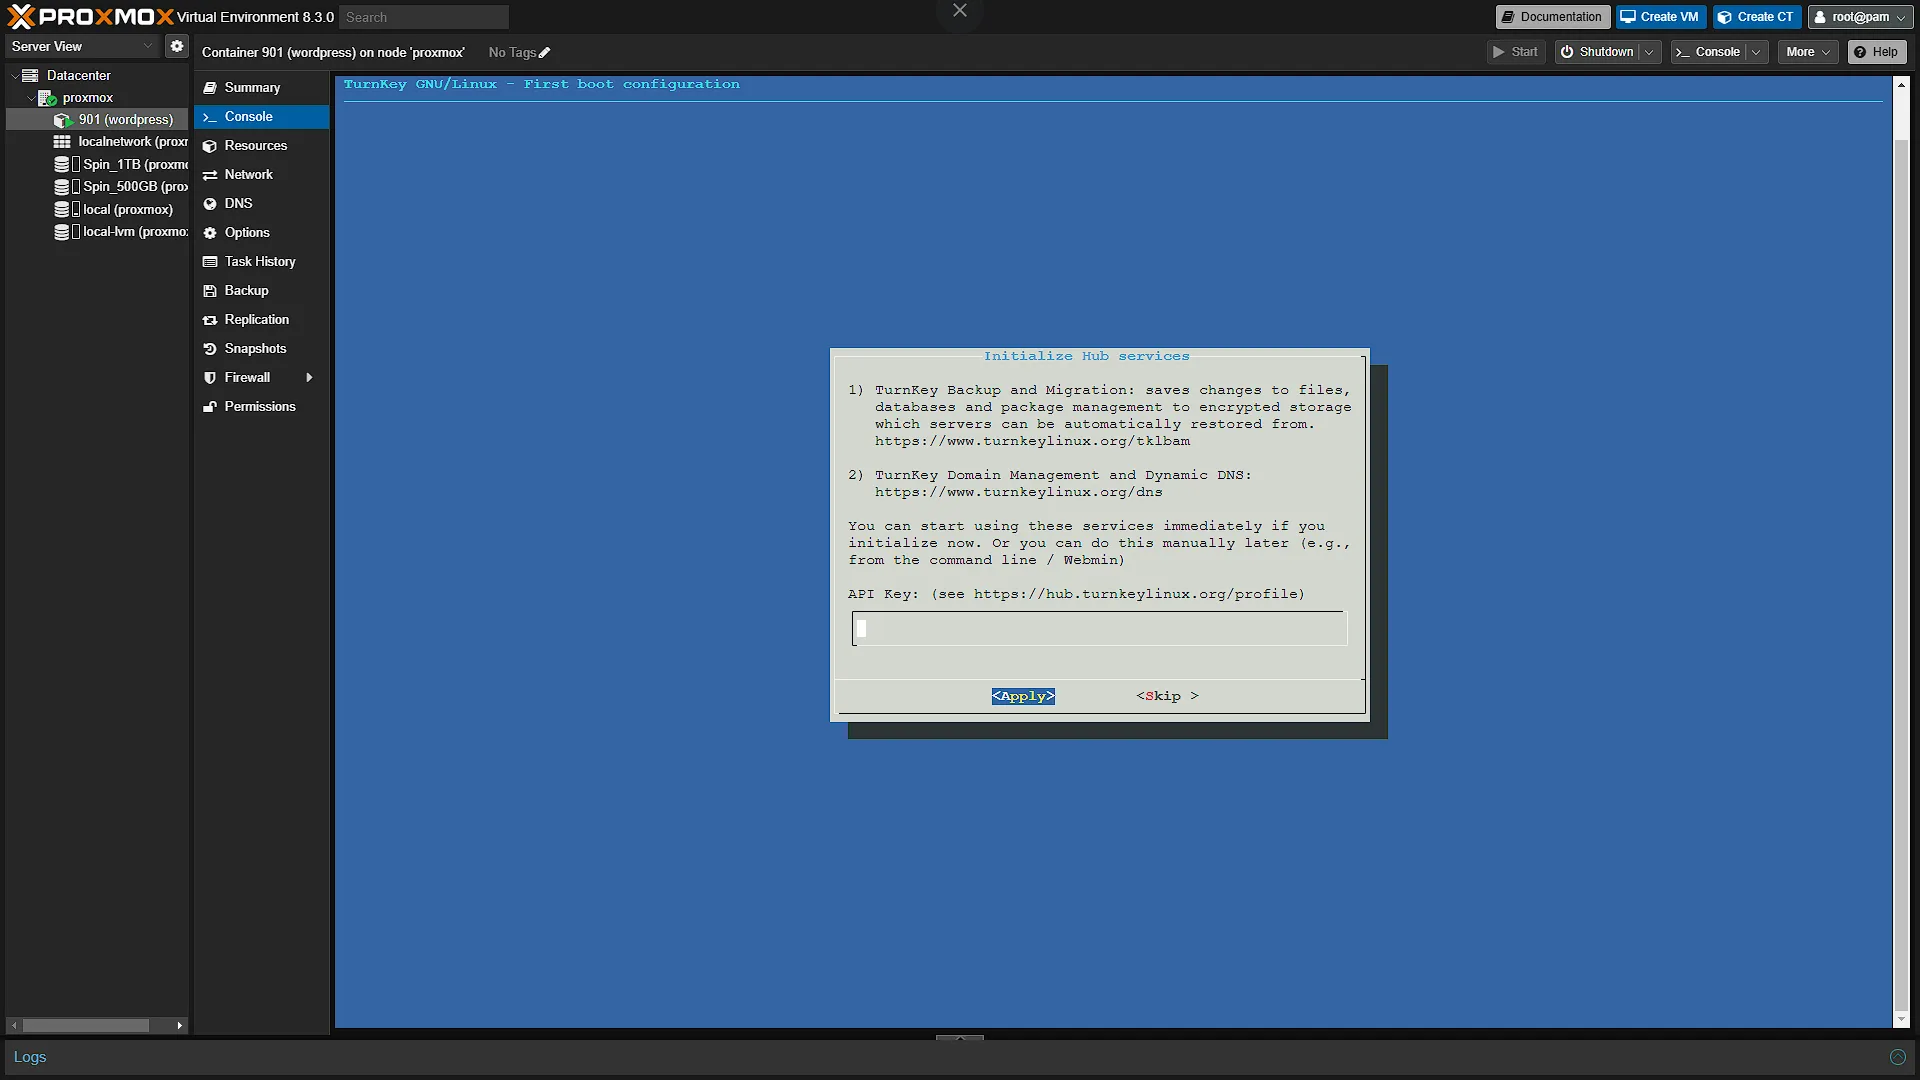Expand the Firewall submenu arrow

(x=309, y=377)
